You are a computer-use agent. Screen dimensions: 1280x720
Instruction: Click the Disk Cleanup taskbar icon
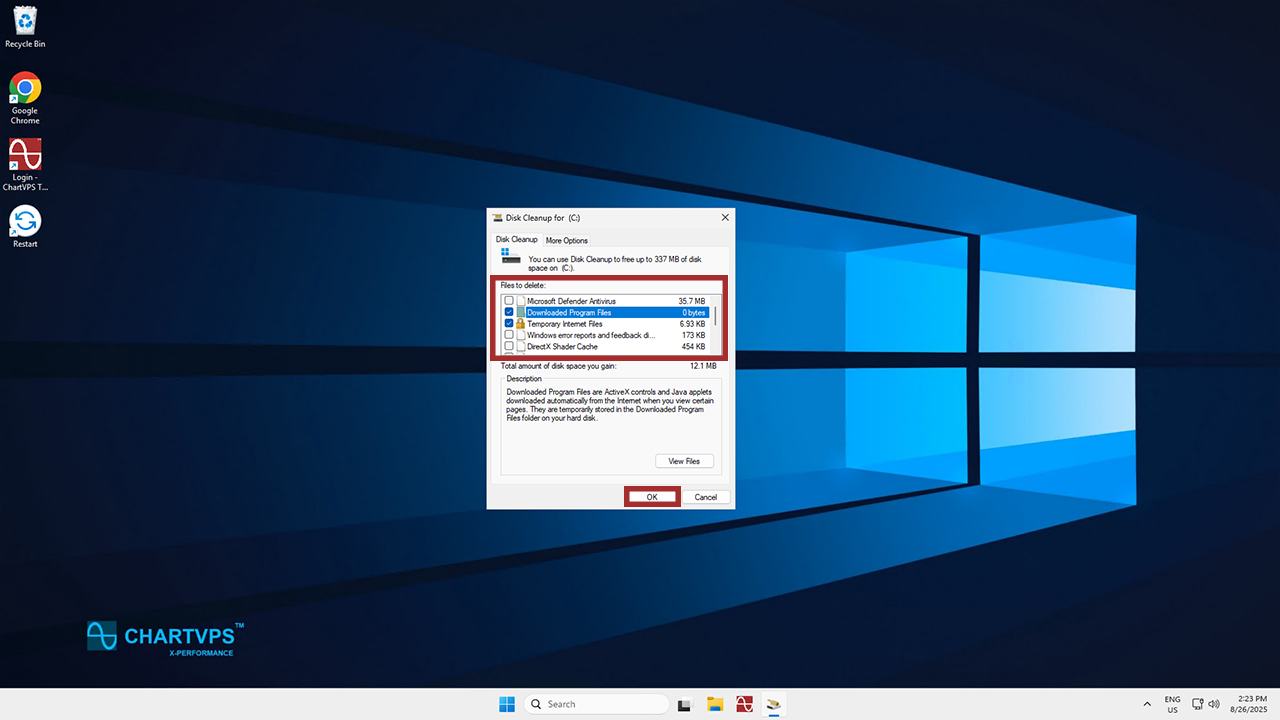pos(773,704)
